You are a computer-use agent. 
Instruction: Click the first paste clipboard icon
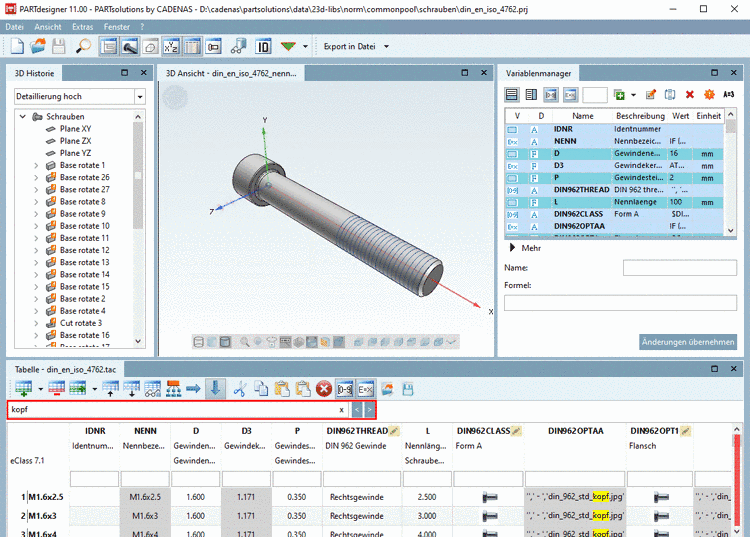coord(282,389)
